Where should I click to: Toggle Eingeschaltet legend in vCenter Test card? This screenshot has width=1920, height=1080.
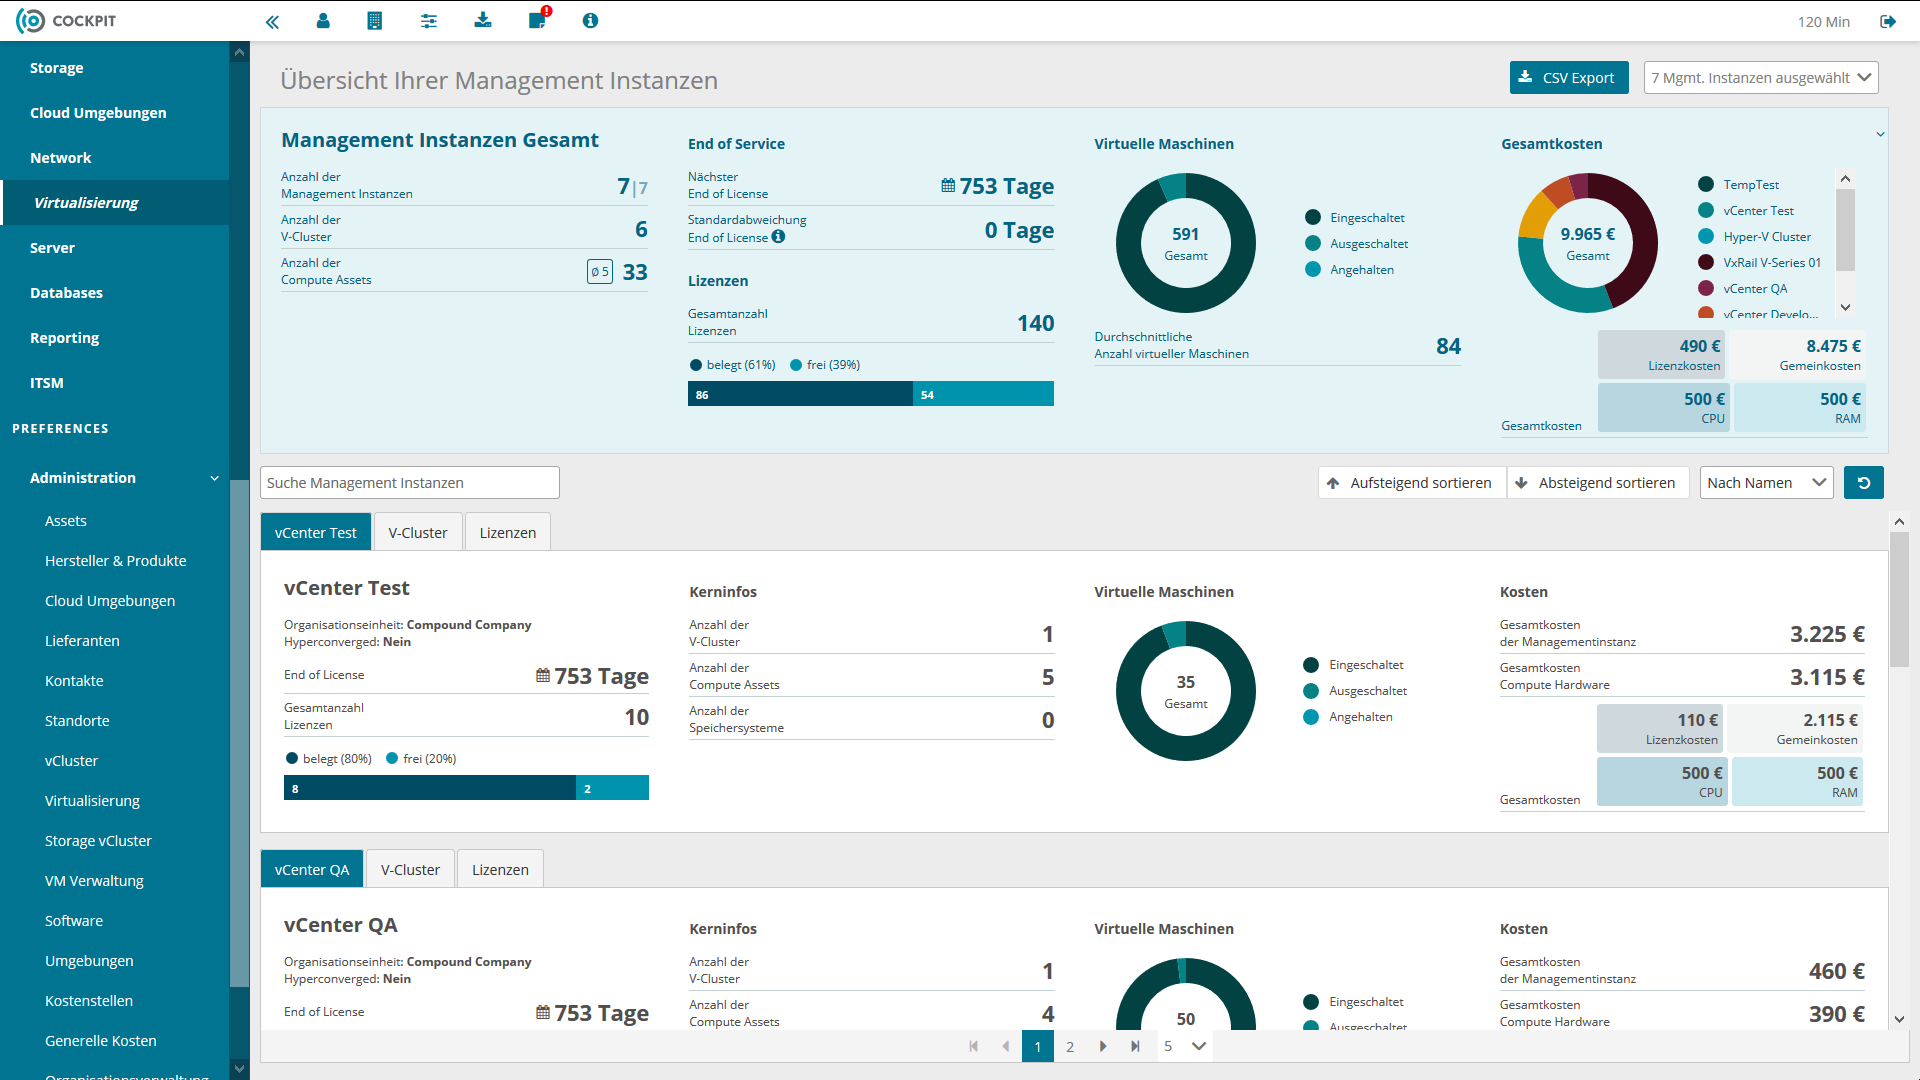[1354, 665]
